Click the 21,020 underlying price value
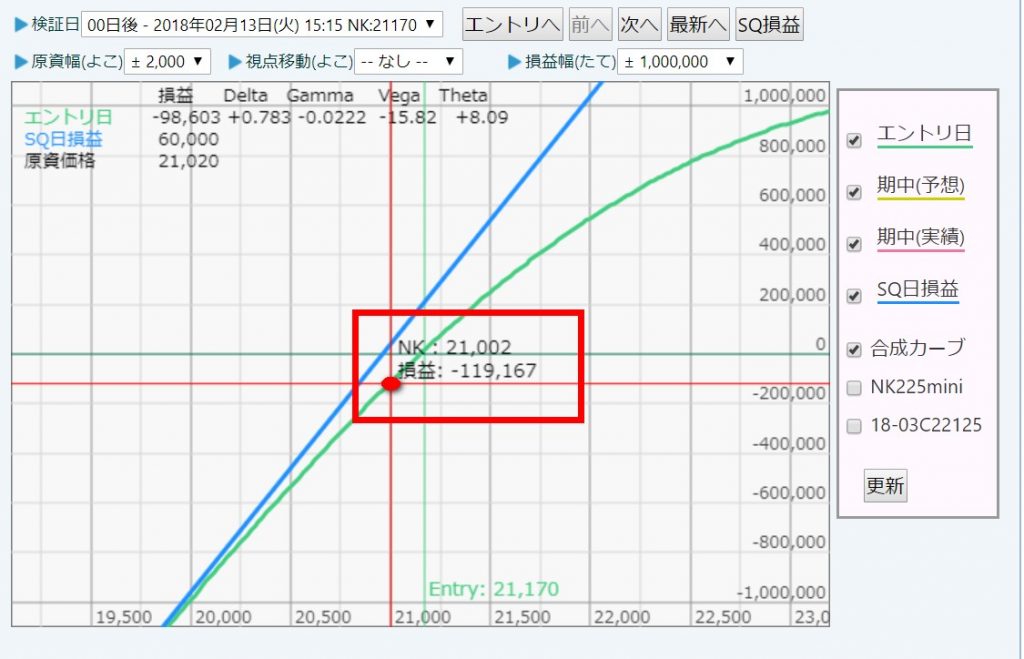 pos(189,161)
